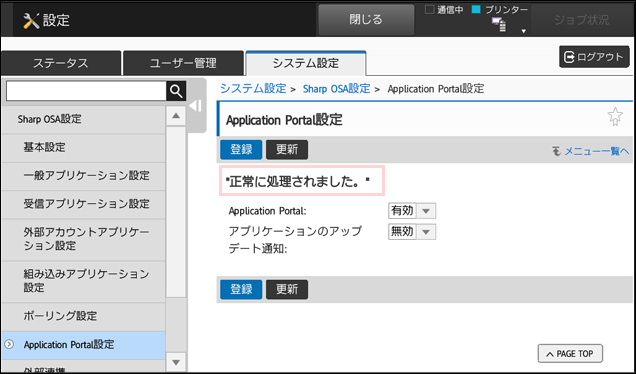The width and height of the screenshot is (636, 374).
Task: Open the printer status dropdown arrow
Action: coord(524,31)
